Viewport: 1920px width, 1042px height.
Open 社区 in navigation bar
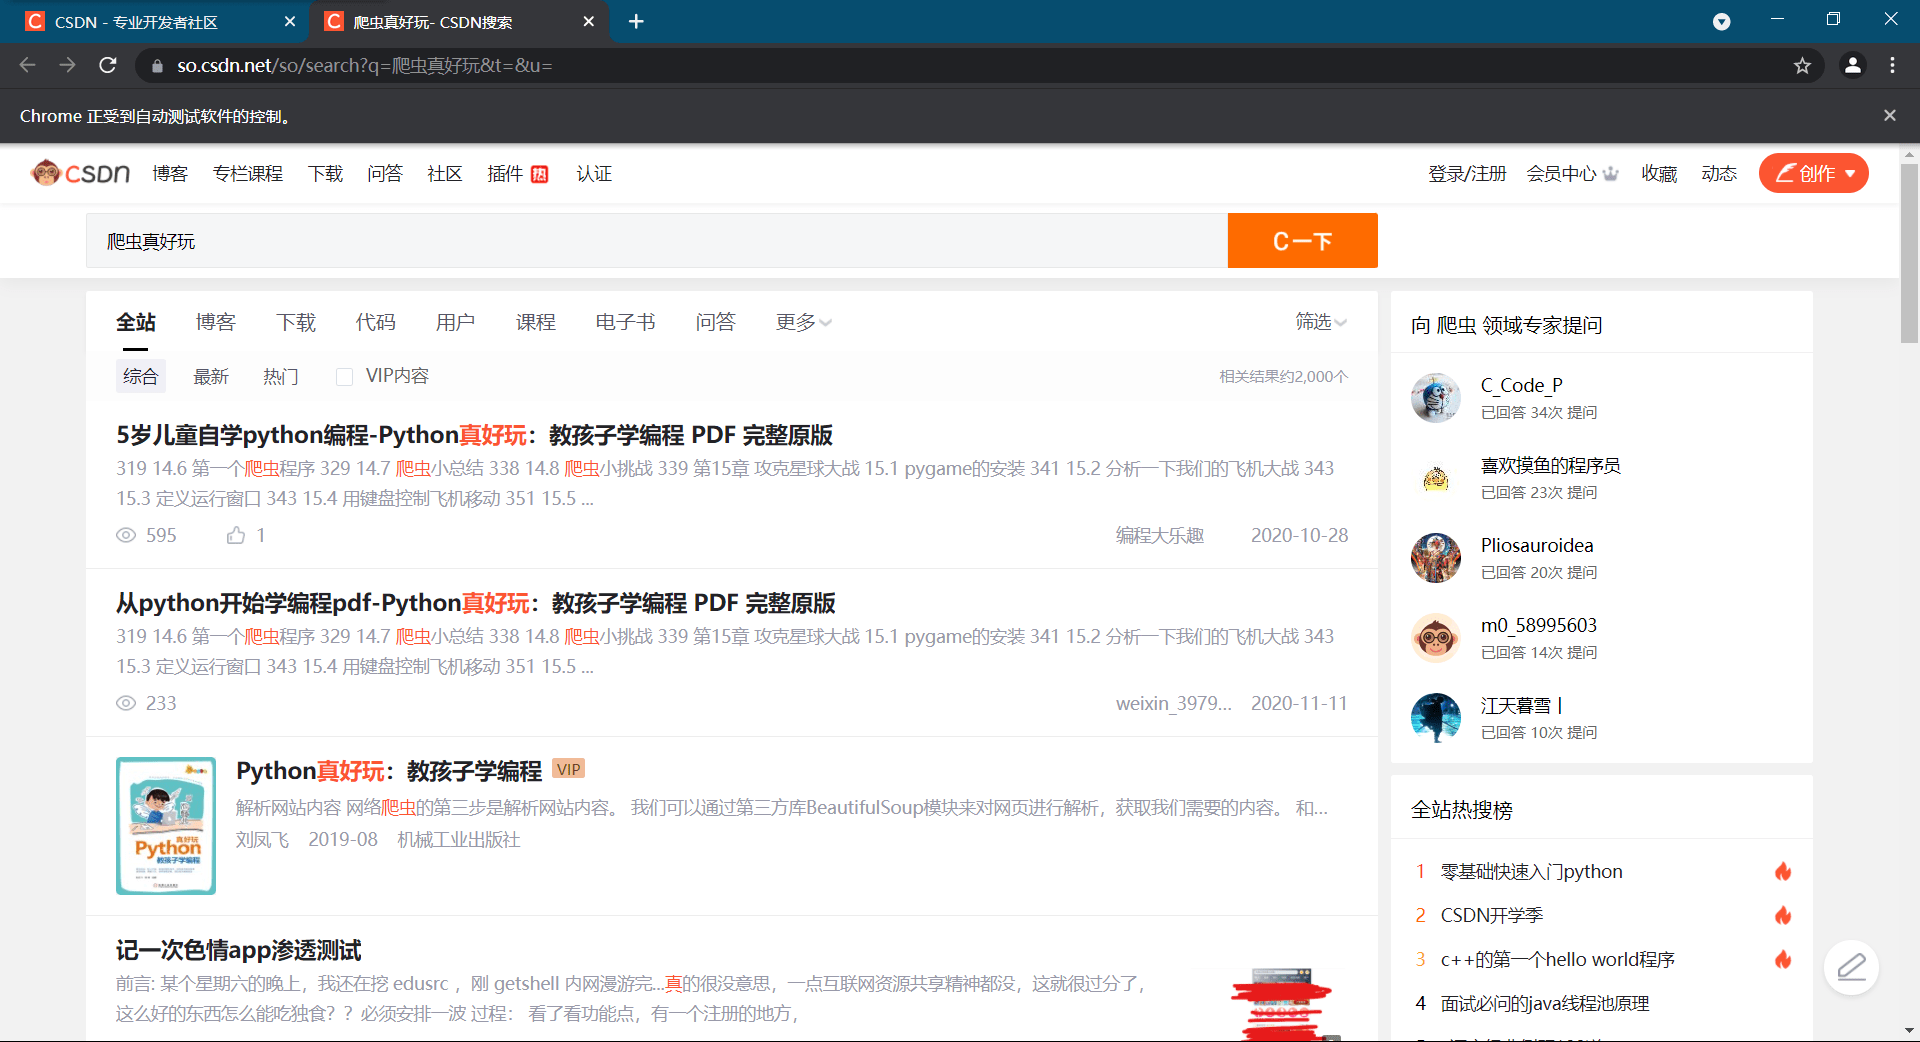coord(445,173)
